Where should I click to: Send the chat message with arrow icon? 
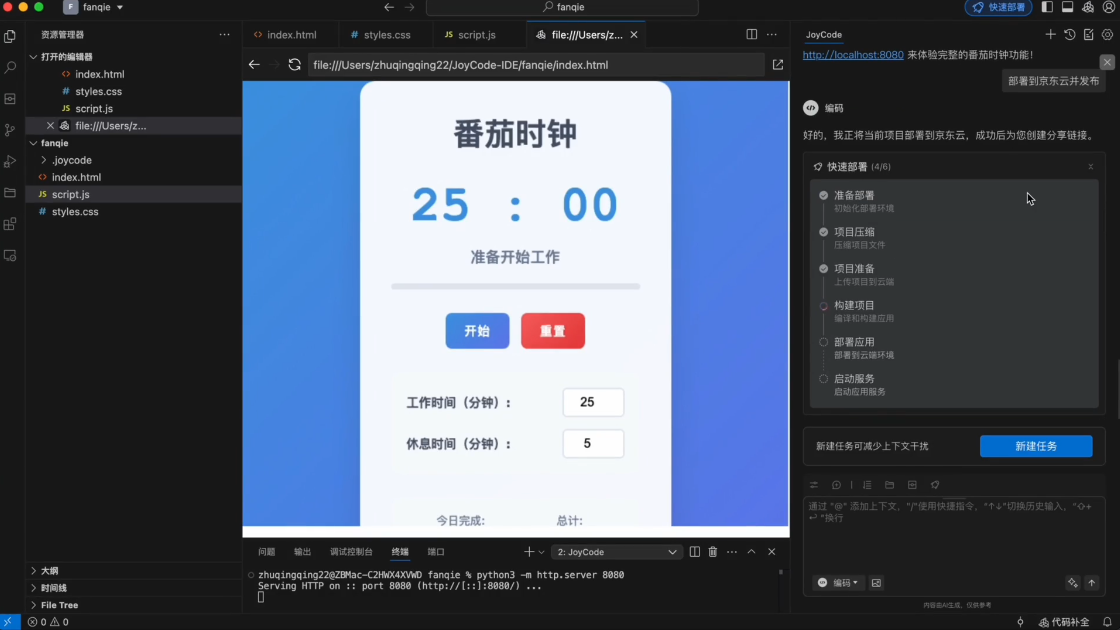pyautogui.click(x=1091, y=583)
